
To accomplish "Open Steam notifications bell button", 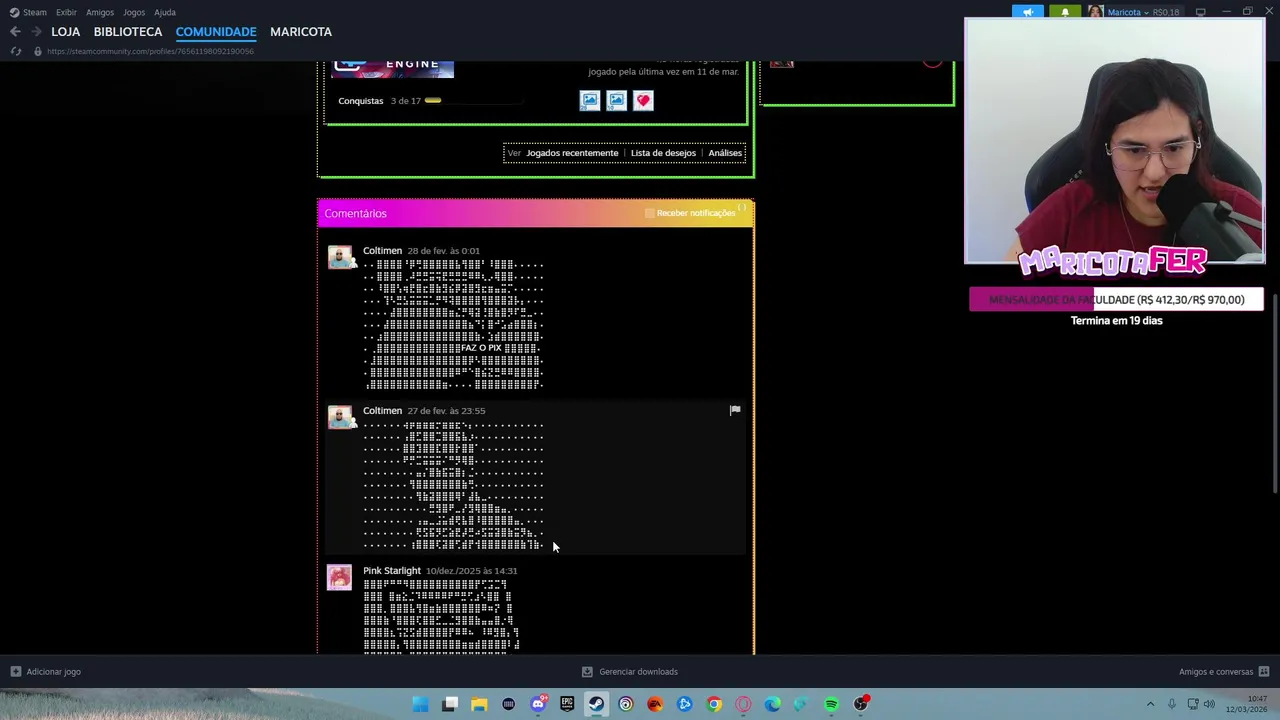I will (x=1064, y=12).
